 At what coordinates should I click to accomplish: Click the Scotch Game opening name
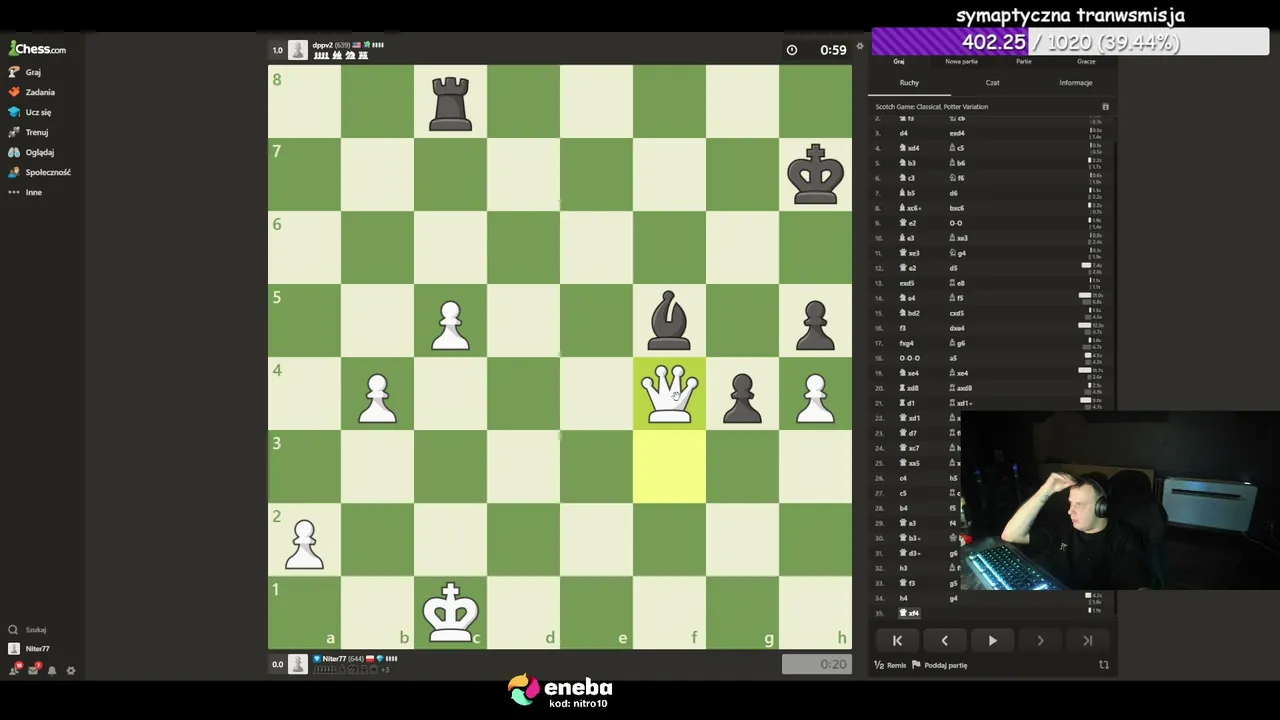931,107
